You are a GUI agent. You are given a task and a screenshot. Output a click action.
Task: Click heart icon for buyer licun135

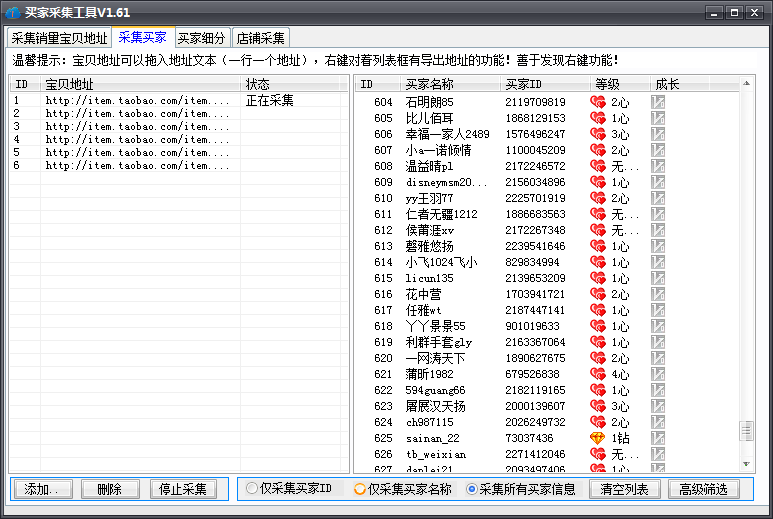[598, 278]
